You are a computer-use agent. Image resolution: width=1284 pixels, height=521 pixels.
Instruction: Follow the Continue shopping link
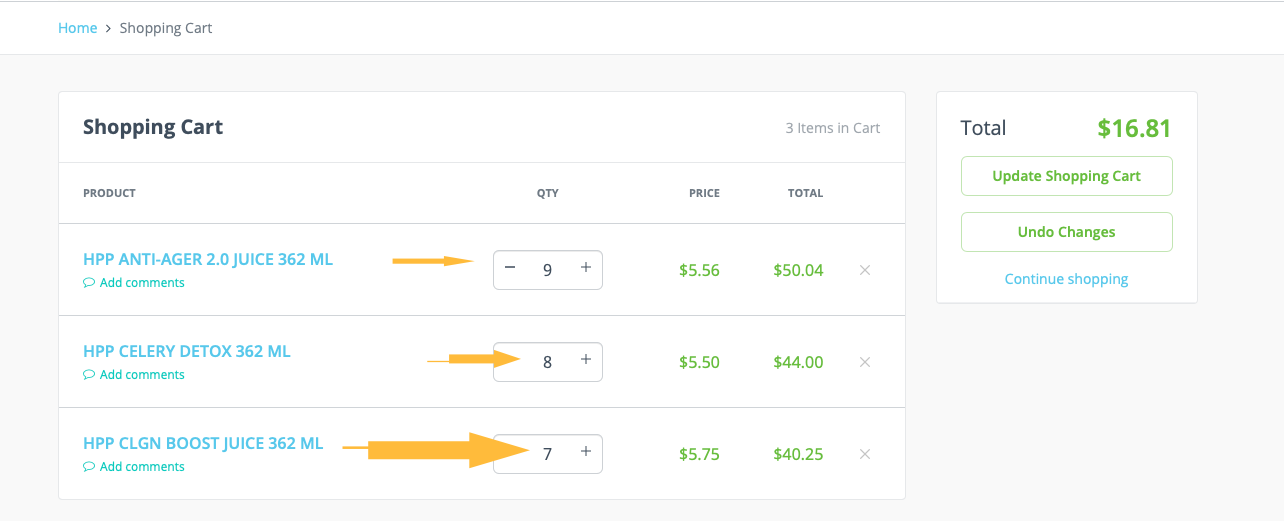coord(1066,279)
